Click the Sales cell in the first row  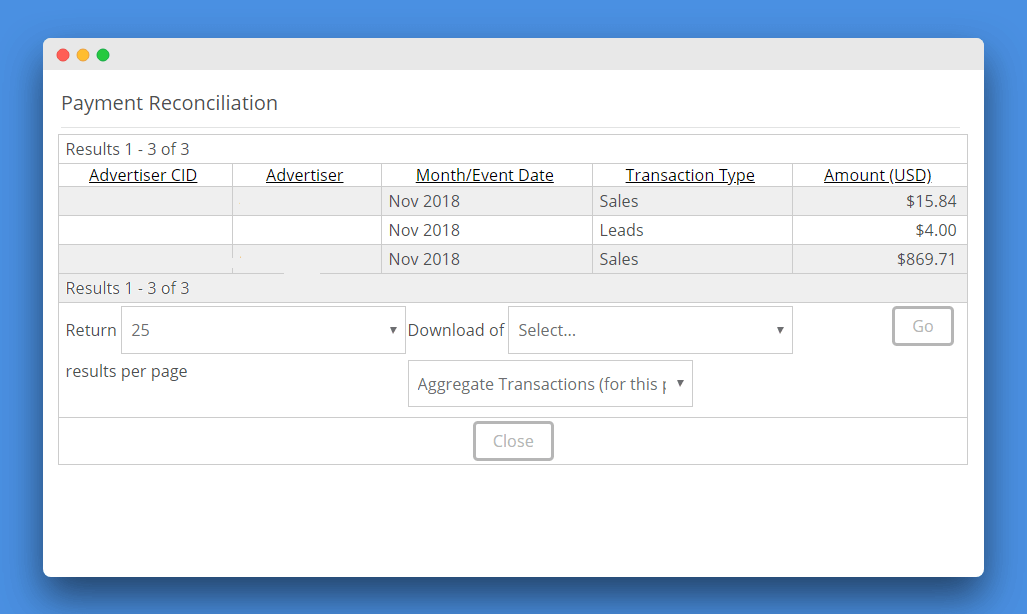coord(619,201)
